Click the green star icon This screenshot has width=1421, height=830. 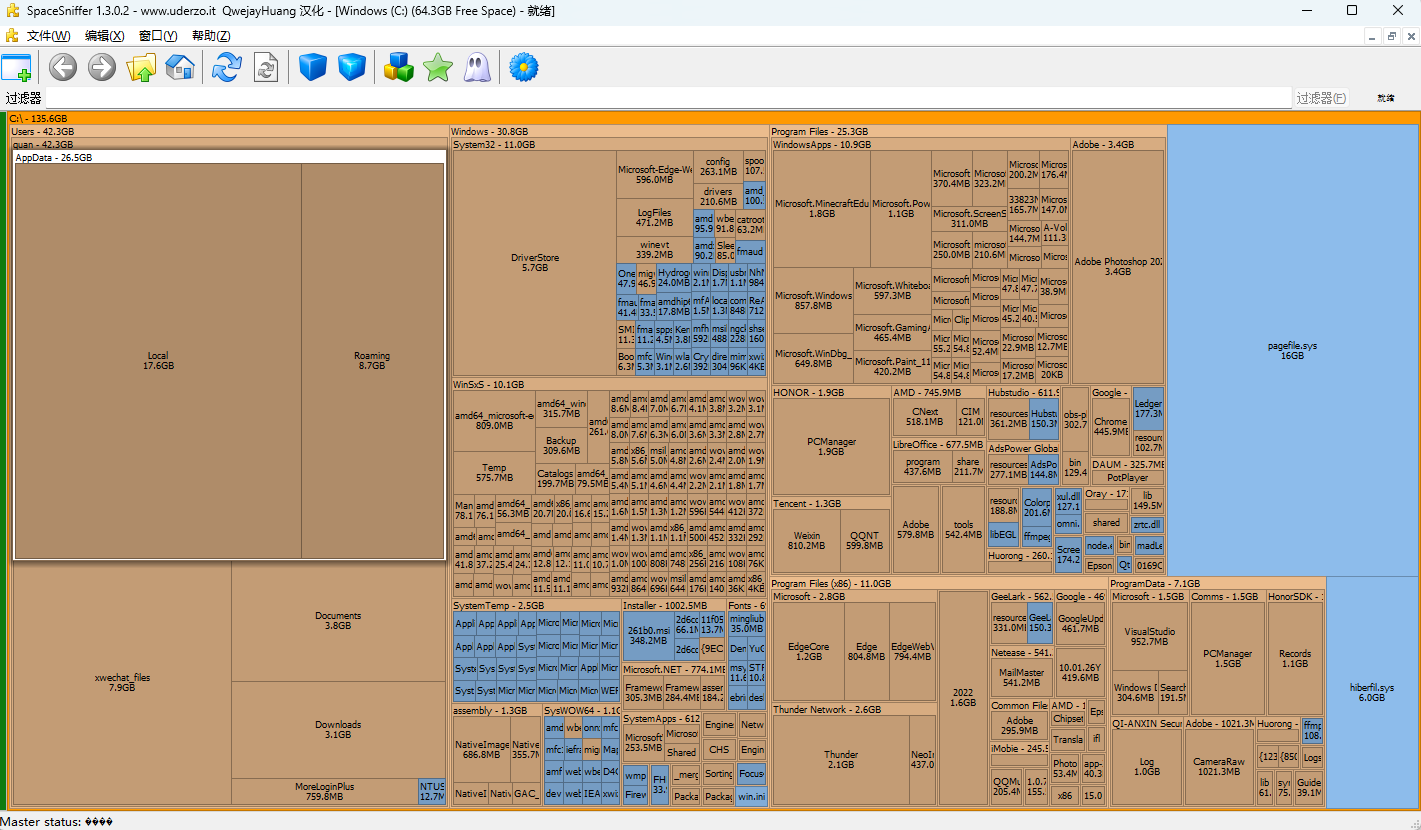438,68
